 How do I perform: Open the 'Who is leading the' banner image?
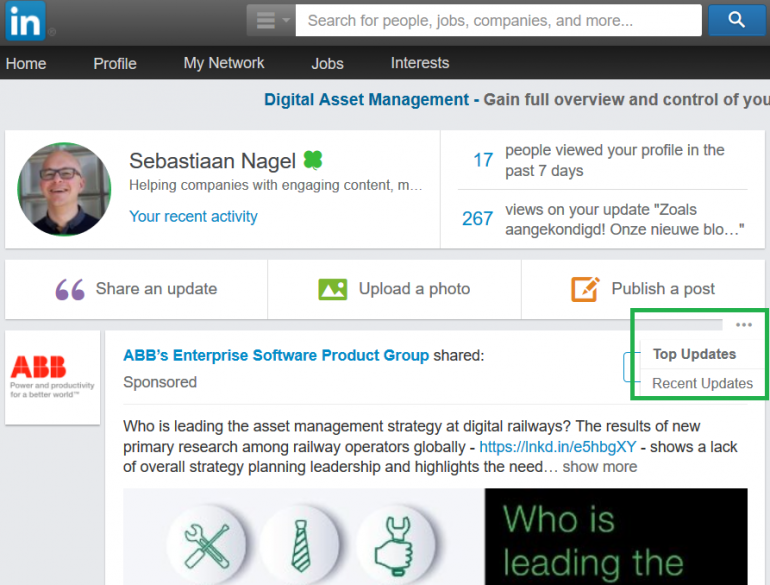(x=616, y=536)
